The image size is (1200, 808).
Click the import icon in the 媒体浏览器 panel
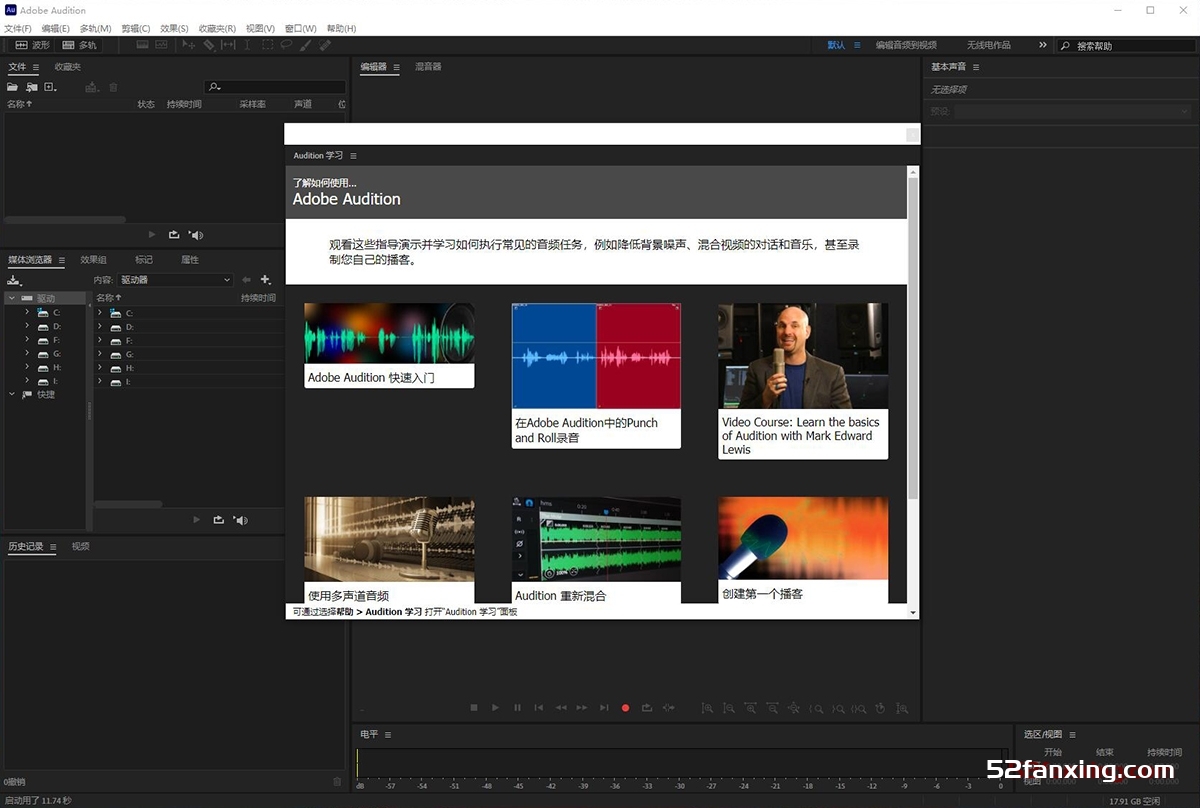click(14, 280)
